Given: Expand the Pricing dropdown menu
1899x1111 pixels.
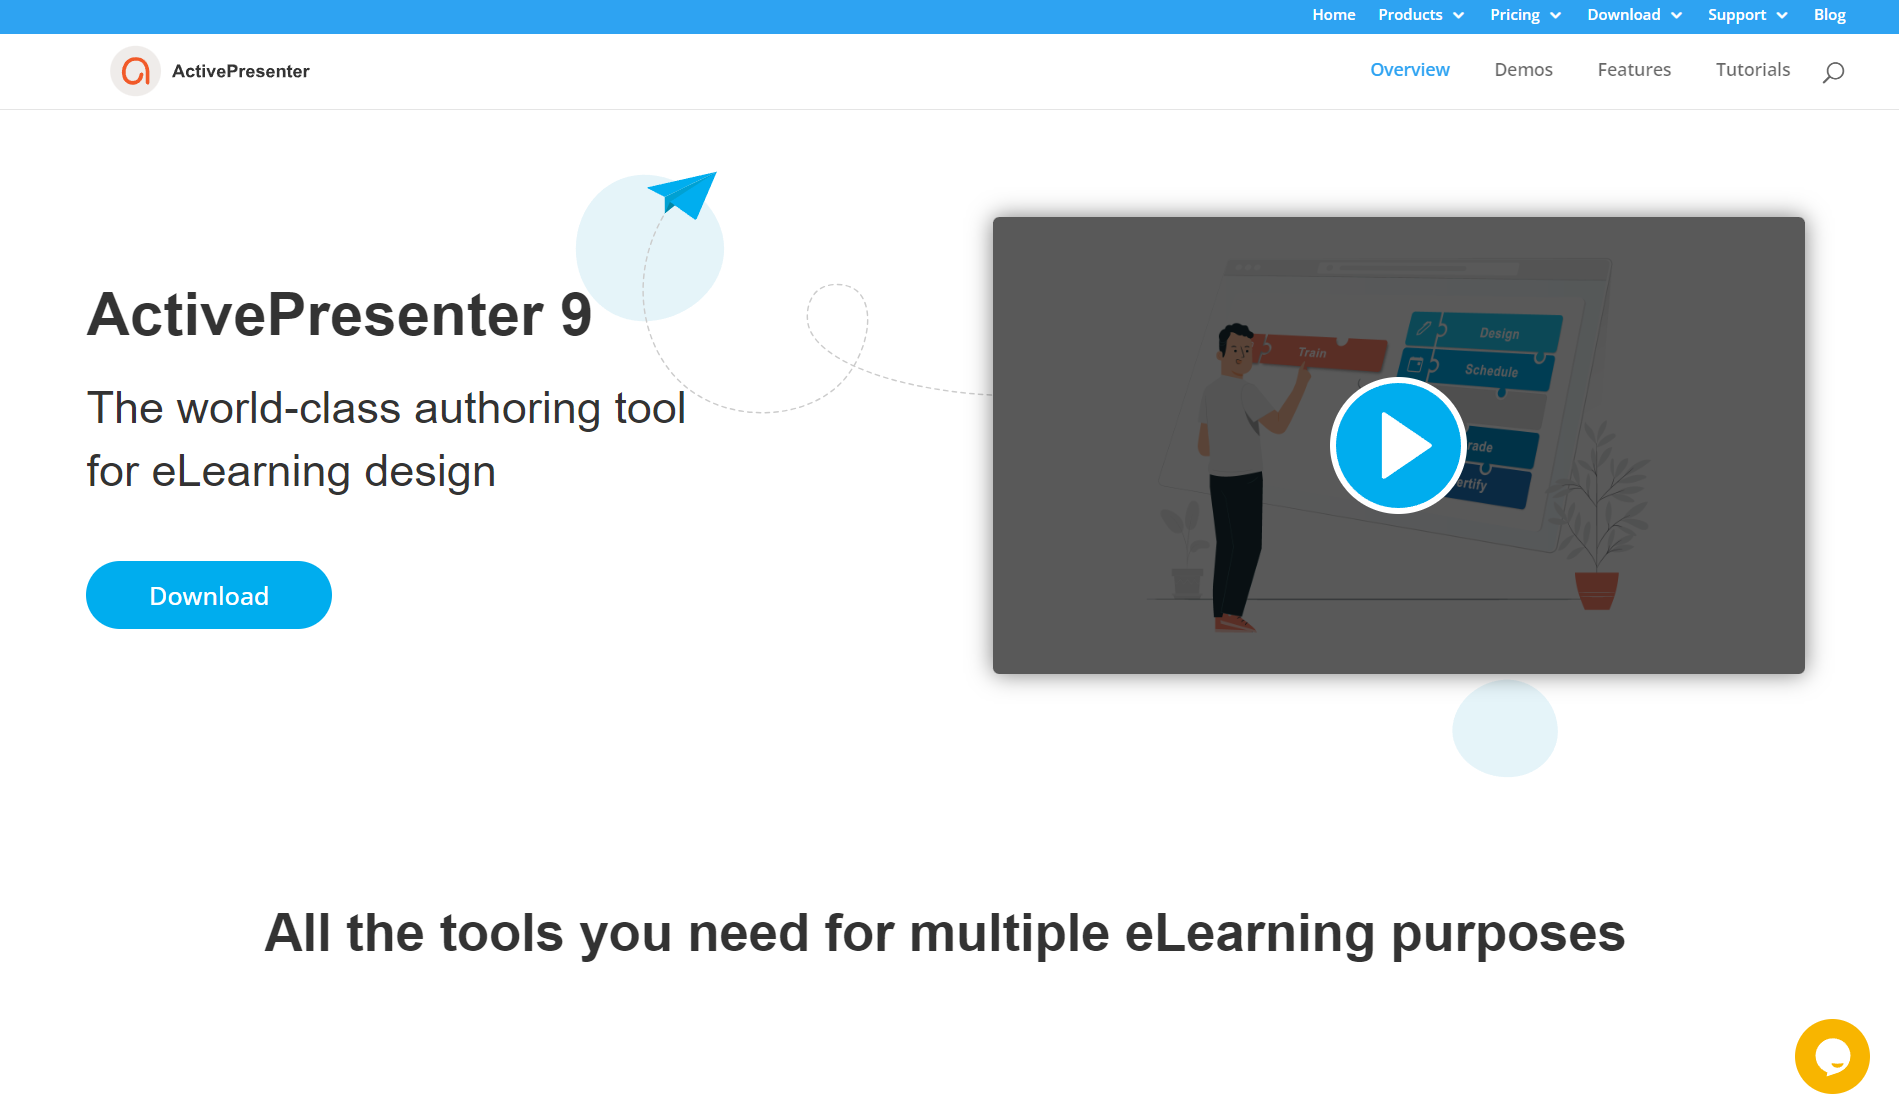Looking at the screenshot, I should (x=1525, y=15).
